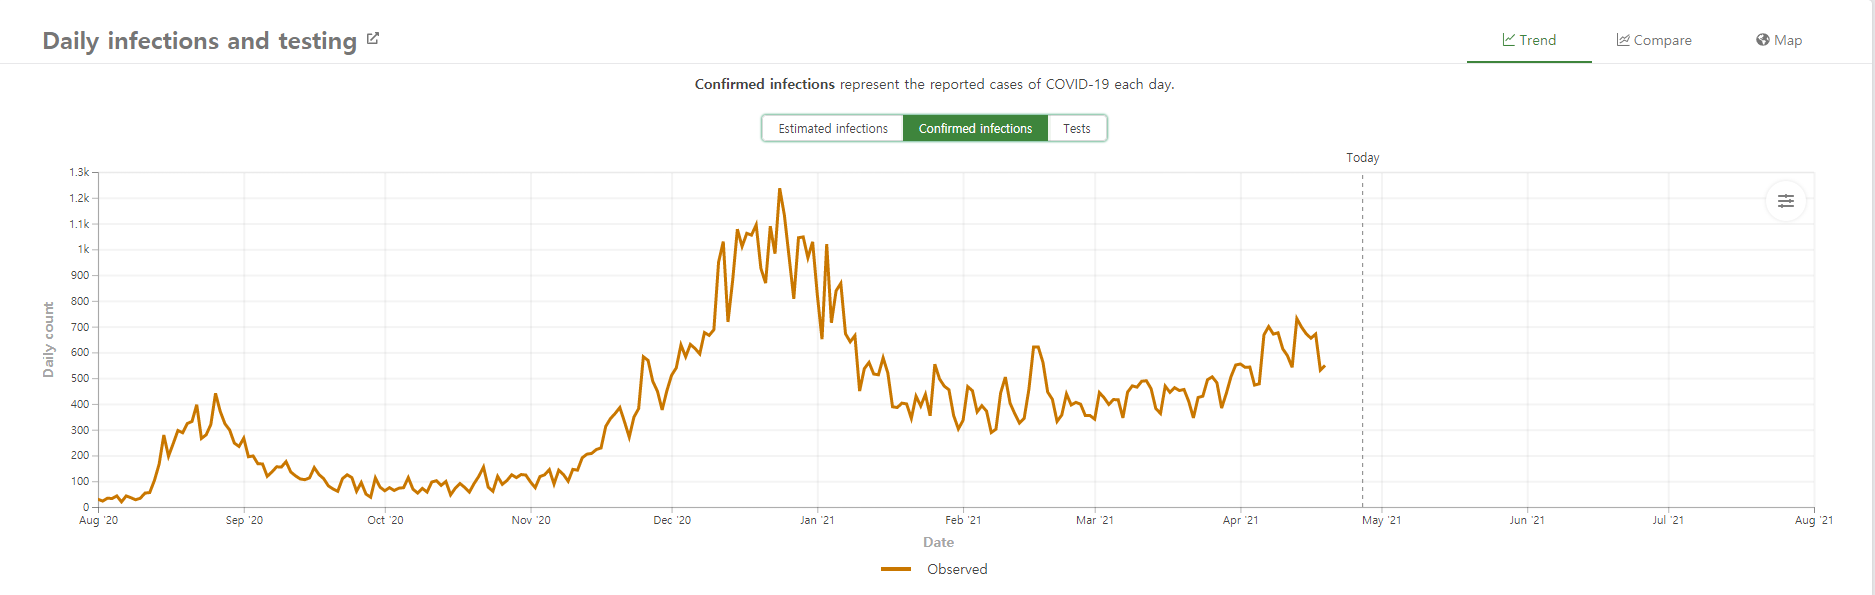This screenshot has height=595, width=1875.
Task: Select Estimated infections view
Action: tap(833, 128)
